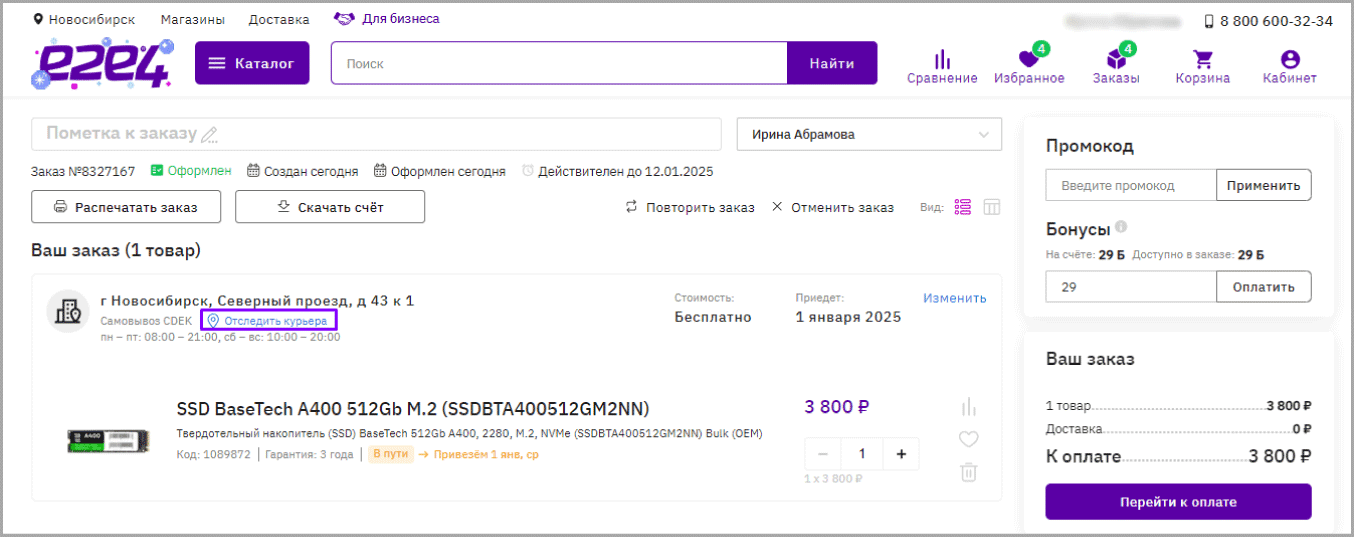Open the Для бизнеса section
This screenshot has width=1354, height=537.
(x=386, y=19)
